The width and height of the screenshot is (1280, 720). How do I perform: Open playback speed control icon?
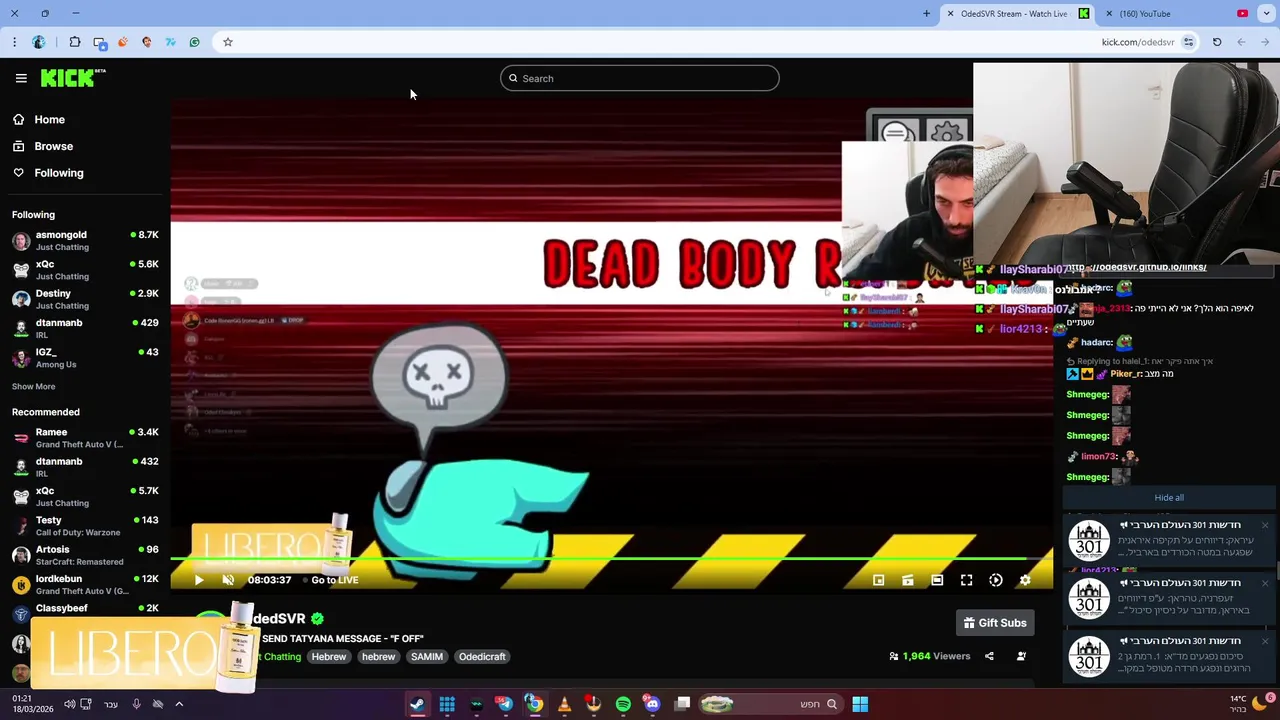[x=996, y=580]
